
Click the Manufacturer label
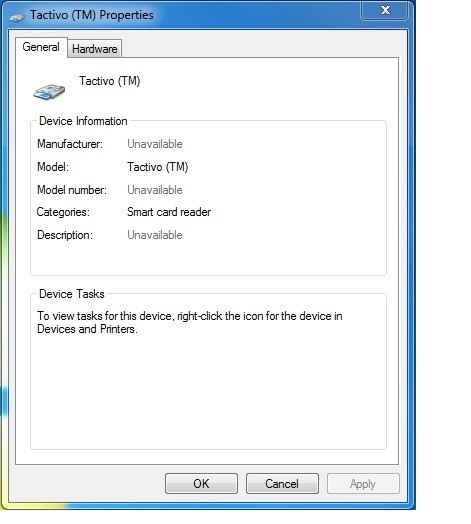point(70,144)
